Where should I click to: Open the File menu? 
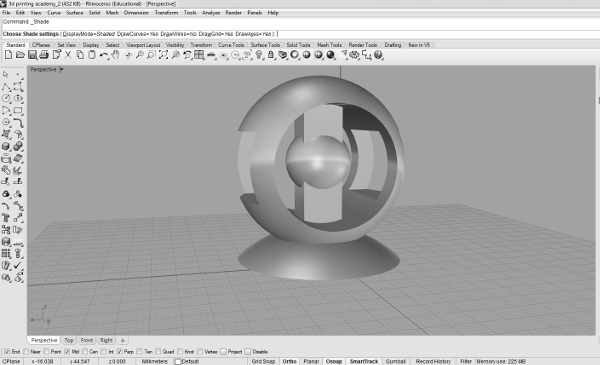7,13
